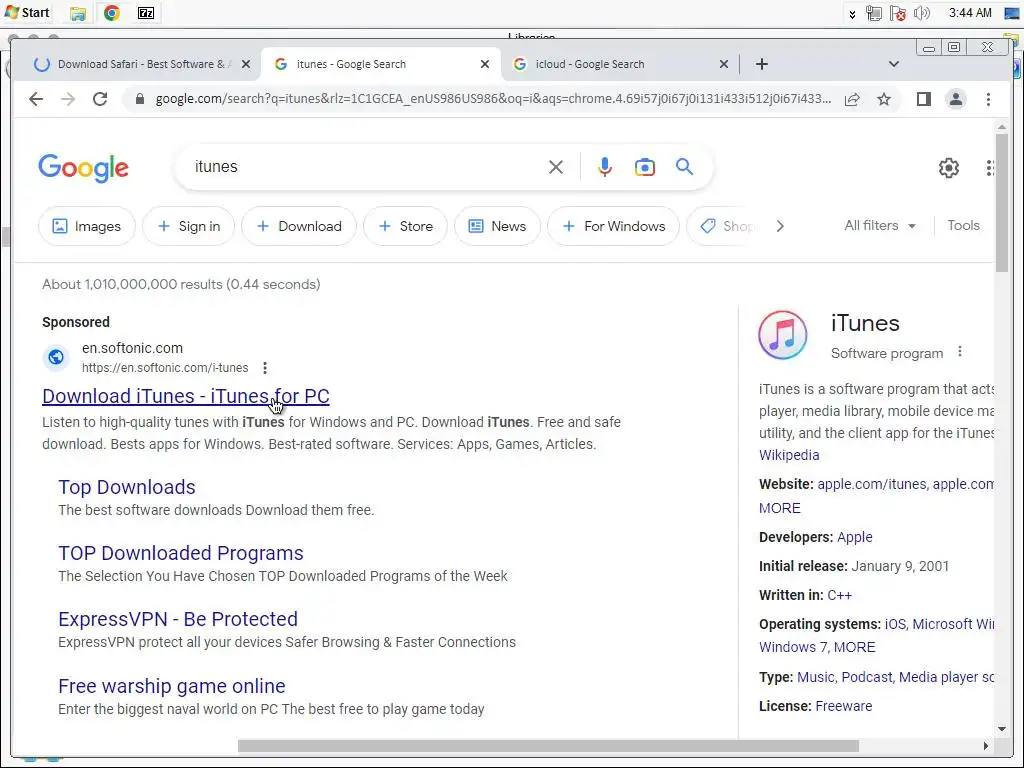Open softonic ad options dots
Screen dimensions: 1024x768
pos(264,368)
